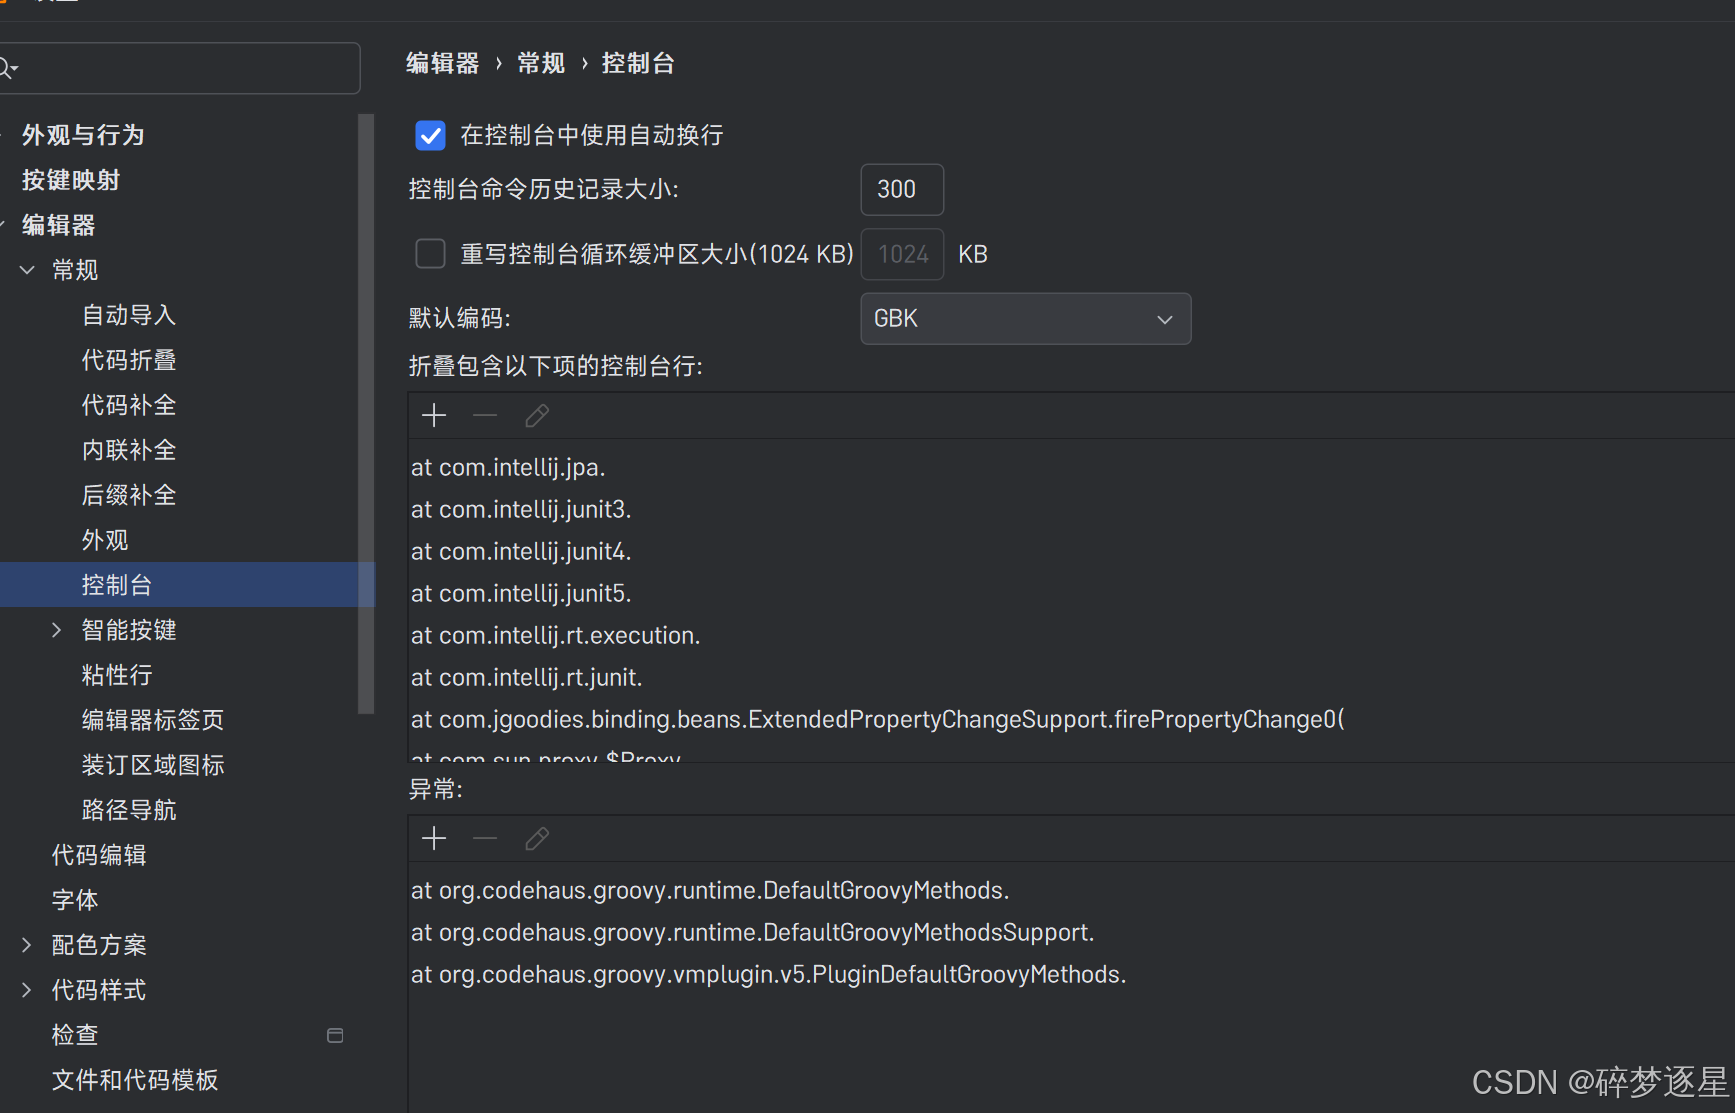This screenshot has width=1735, height=1113.
Task: Collapse the 常规 section in sidebar
Action: coord(26,269)
